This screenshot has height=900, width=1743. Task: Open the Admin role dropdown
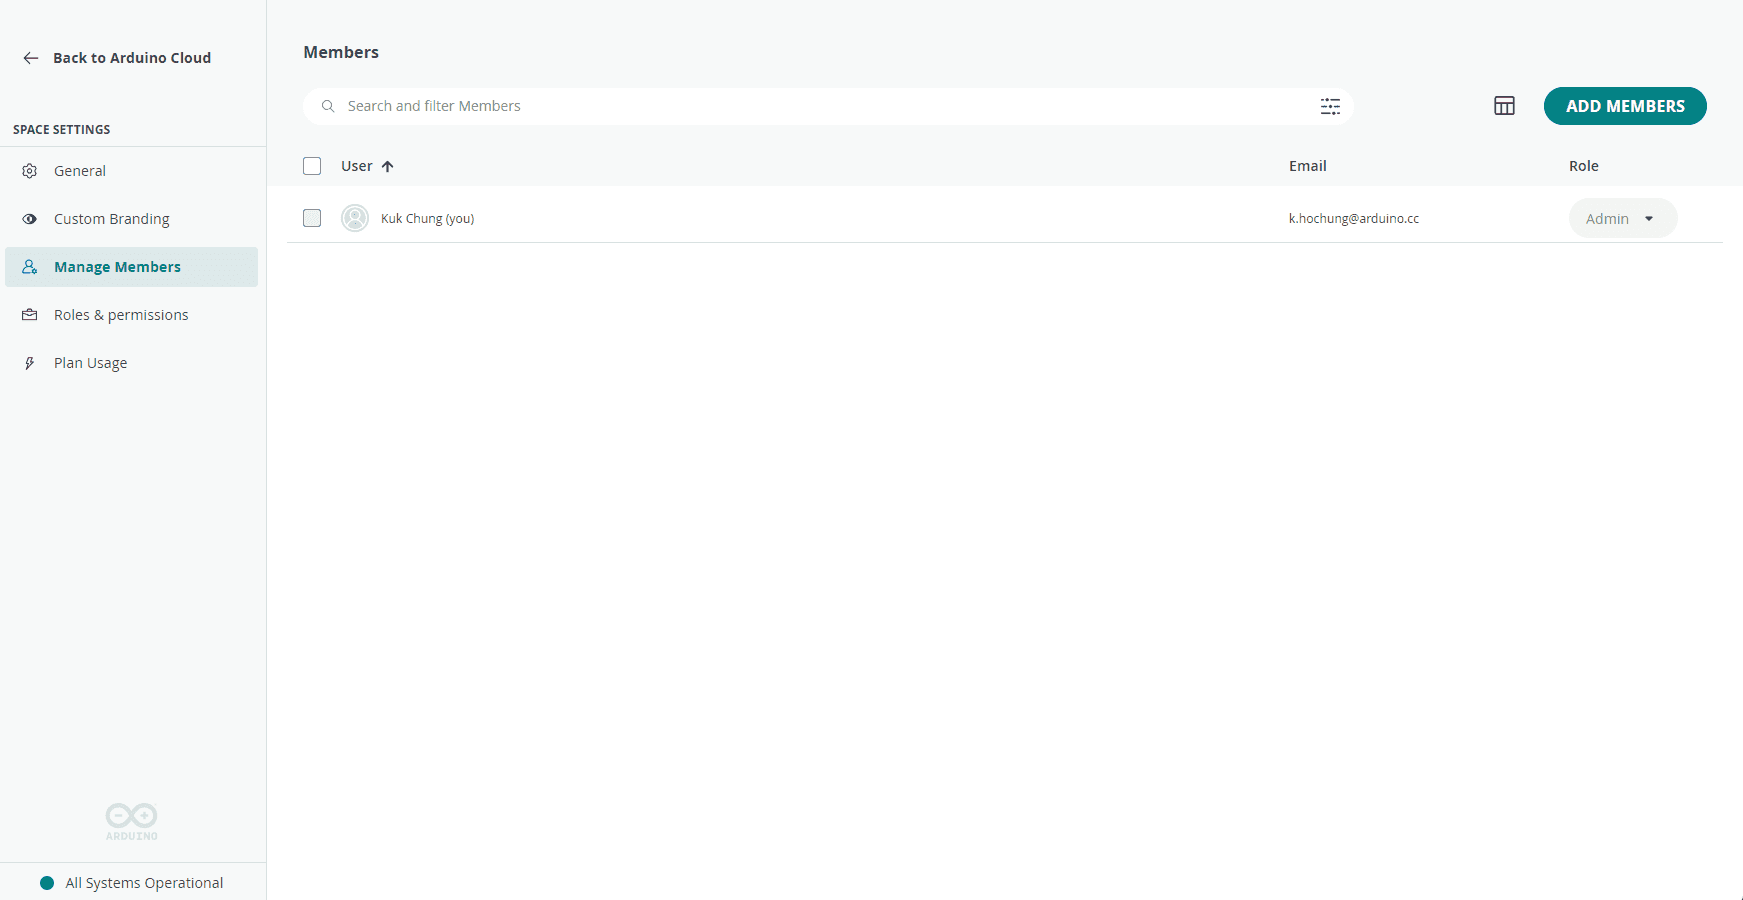click(x=1621, y=218)
